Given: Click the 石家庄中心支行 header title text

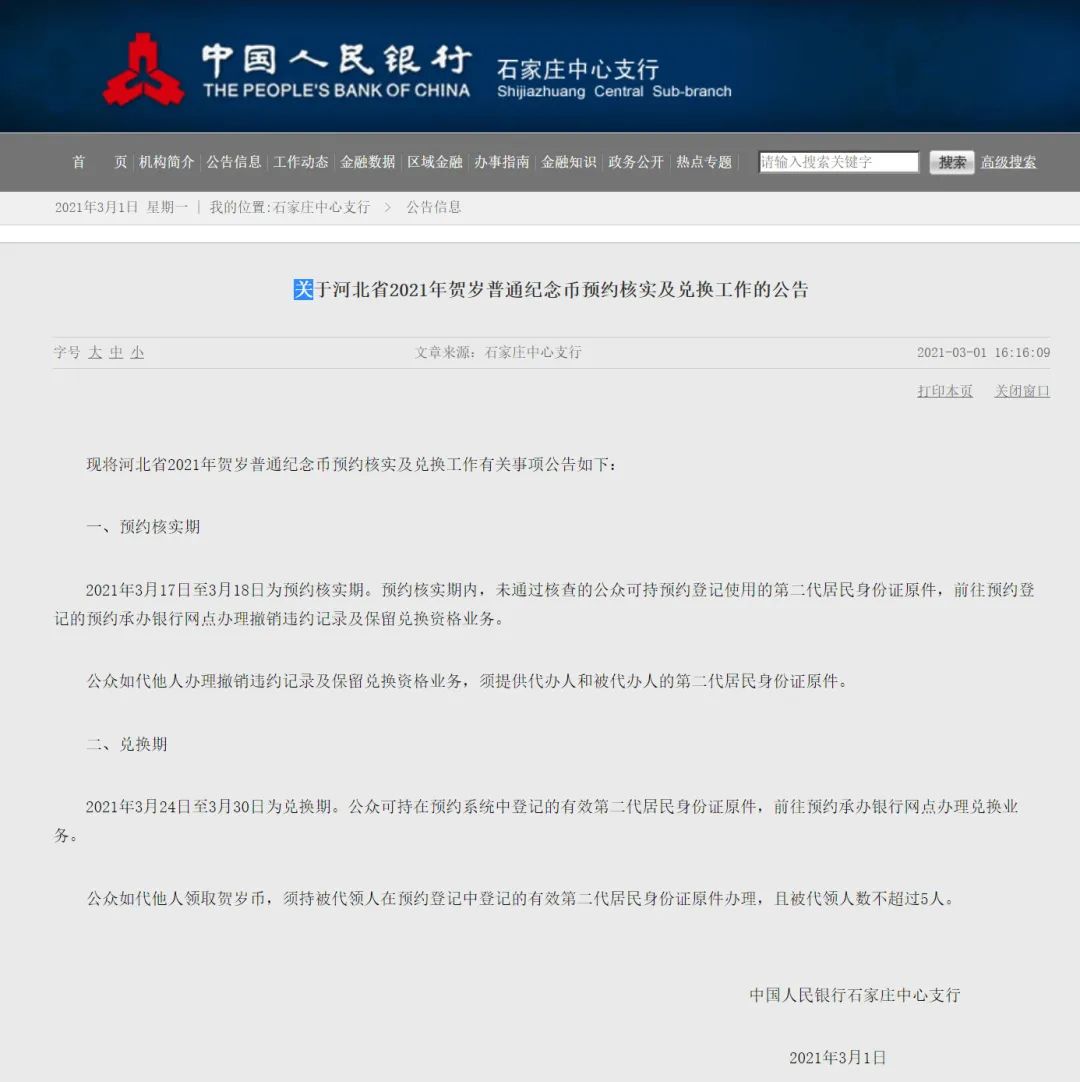Looking at the screenshot, I should 578,69.
